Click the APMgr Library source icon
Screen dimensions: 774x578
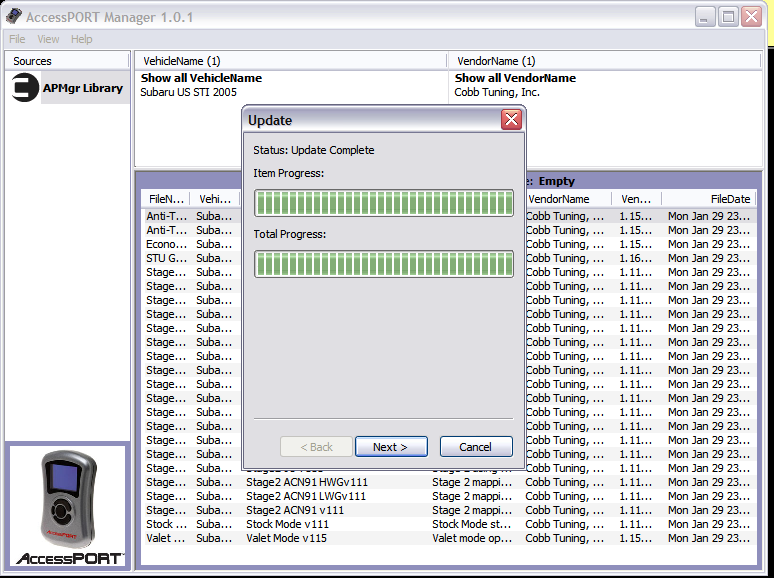(x=25, y=88)
